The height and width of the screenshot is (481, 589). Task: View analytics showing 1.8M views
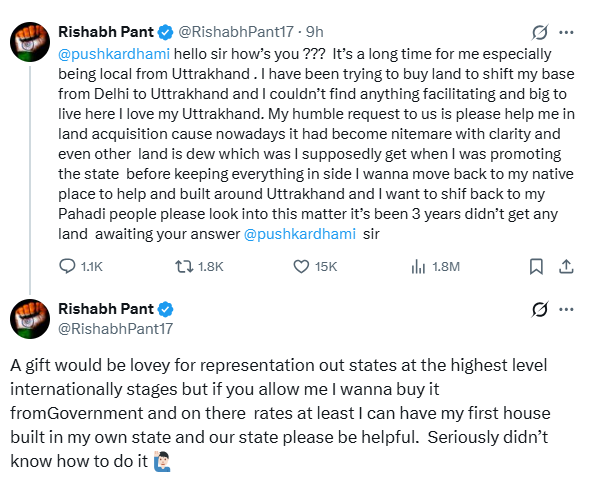418,266
